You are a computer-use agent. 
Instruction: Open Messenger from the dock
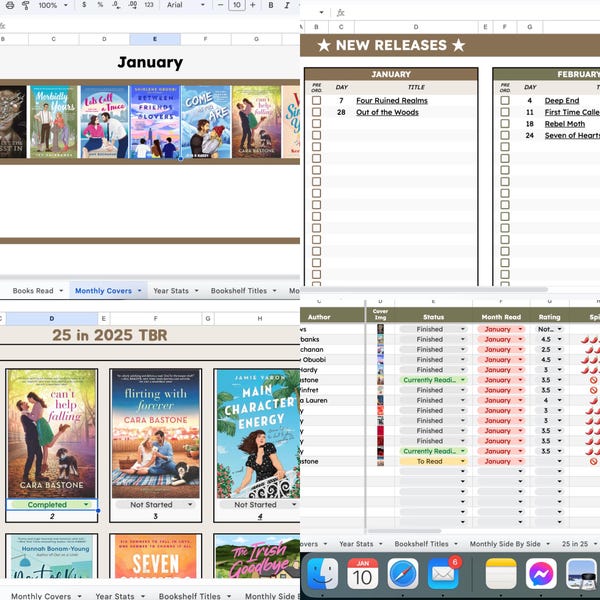click(x=541, y=574)
